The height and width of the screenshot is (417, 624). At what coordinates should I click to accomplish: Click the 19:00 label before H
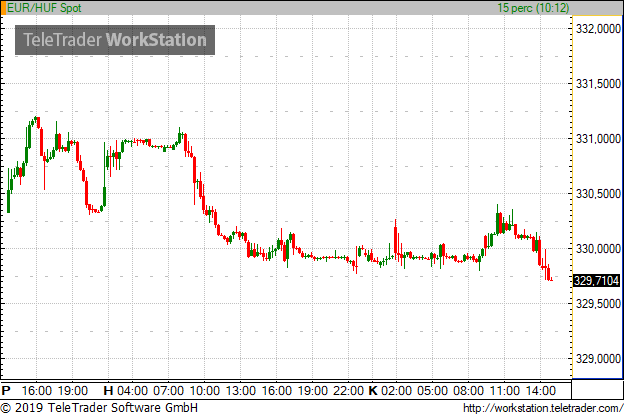click(x=73, y=391)
